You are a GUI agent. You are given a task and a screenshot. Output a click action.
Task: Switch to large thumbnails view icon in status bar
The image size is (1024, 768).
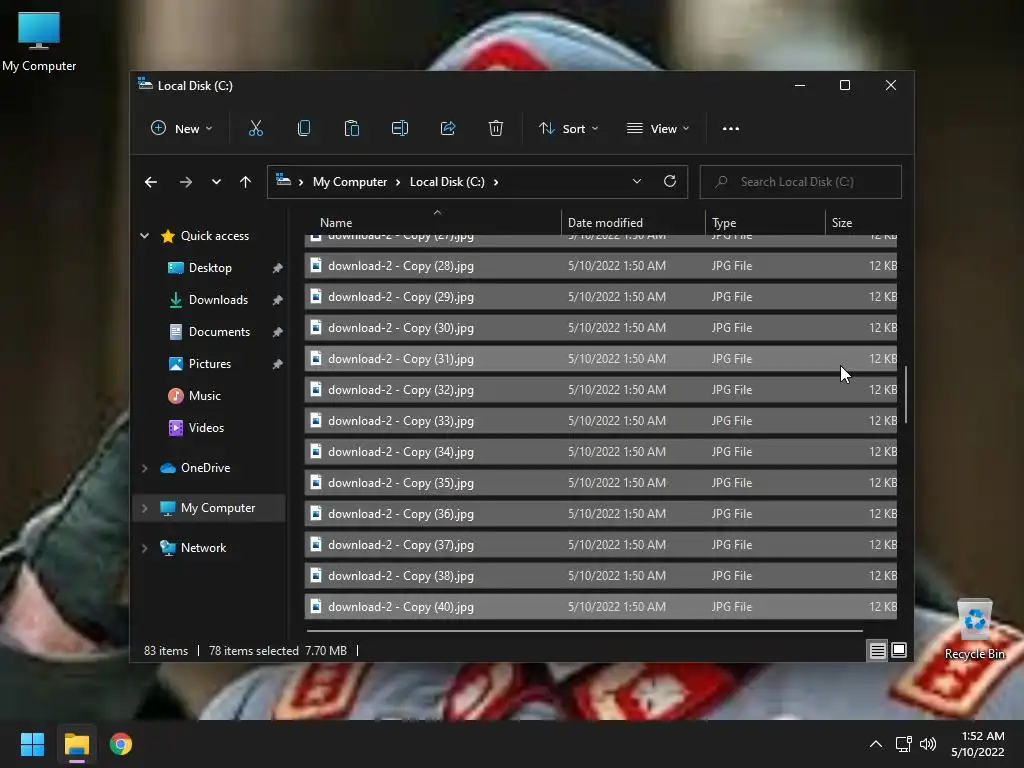[899, 650]
